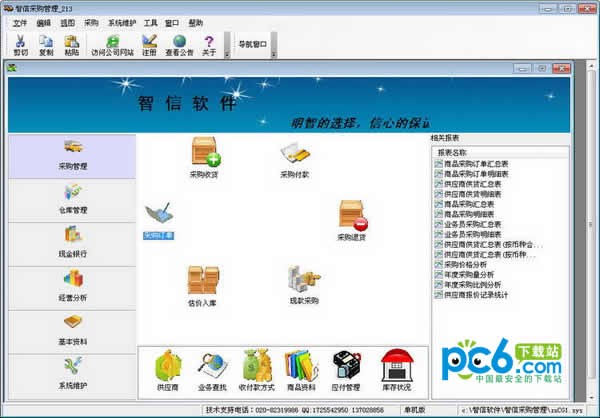This screenshot has width=600, height=418.
Task: Open the 供应商 shortcut icon
Action: point(168,370)
